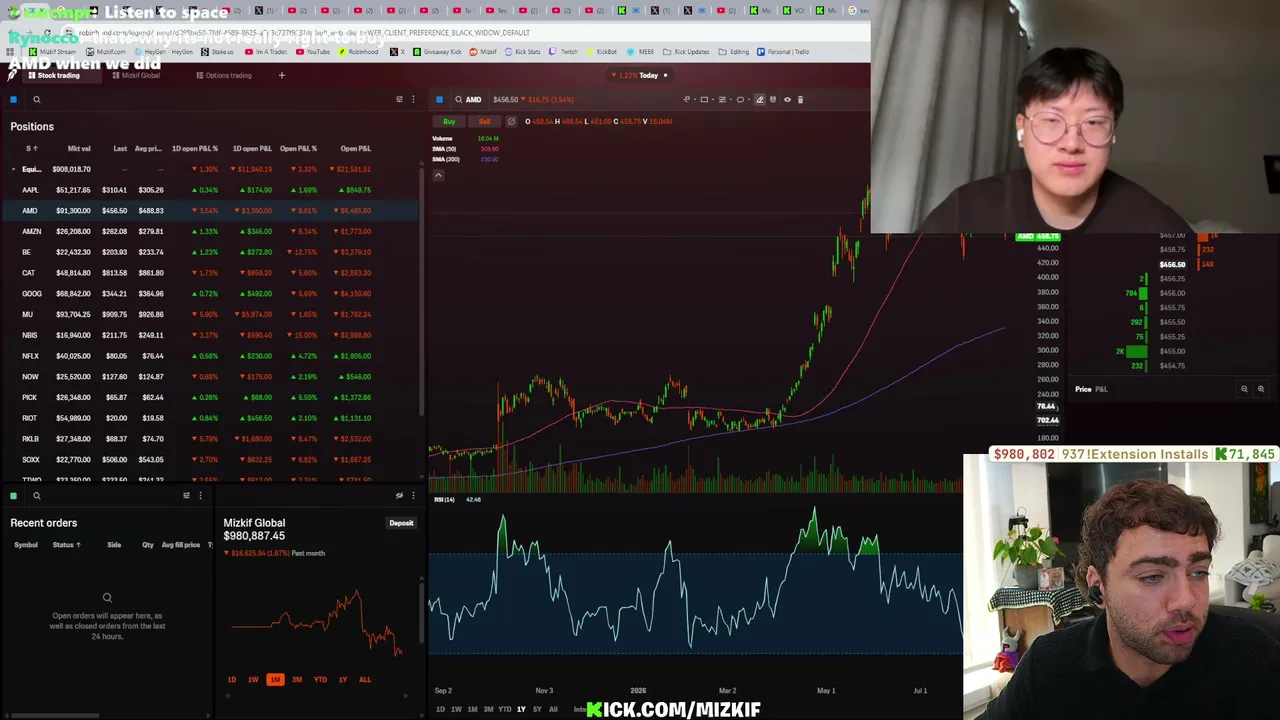1280x720 pixels.
Task: Open the Positions panel three-dot menu
Action: [413, 99]
